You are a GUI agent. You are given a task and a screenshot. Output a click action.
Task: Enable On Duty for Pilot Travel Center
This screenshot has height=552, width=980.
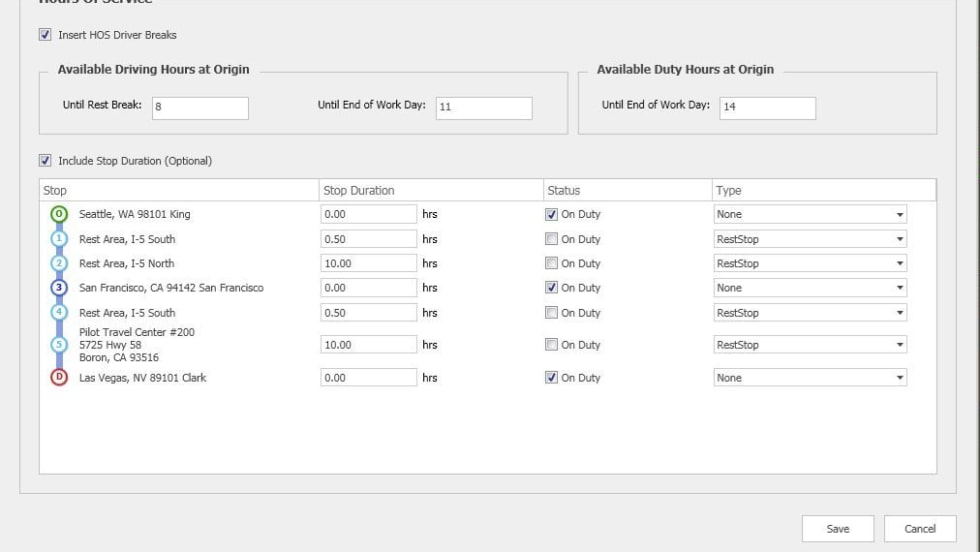tap(551, 345)
